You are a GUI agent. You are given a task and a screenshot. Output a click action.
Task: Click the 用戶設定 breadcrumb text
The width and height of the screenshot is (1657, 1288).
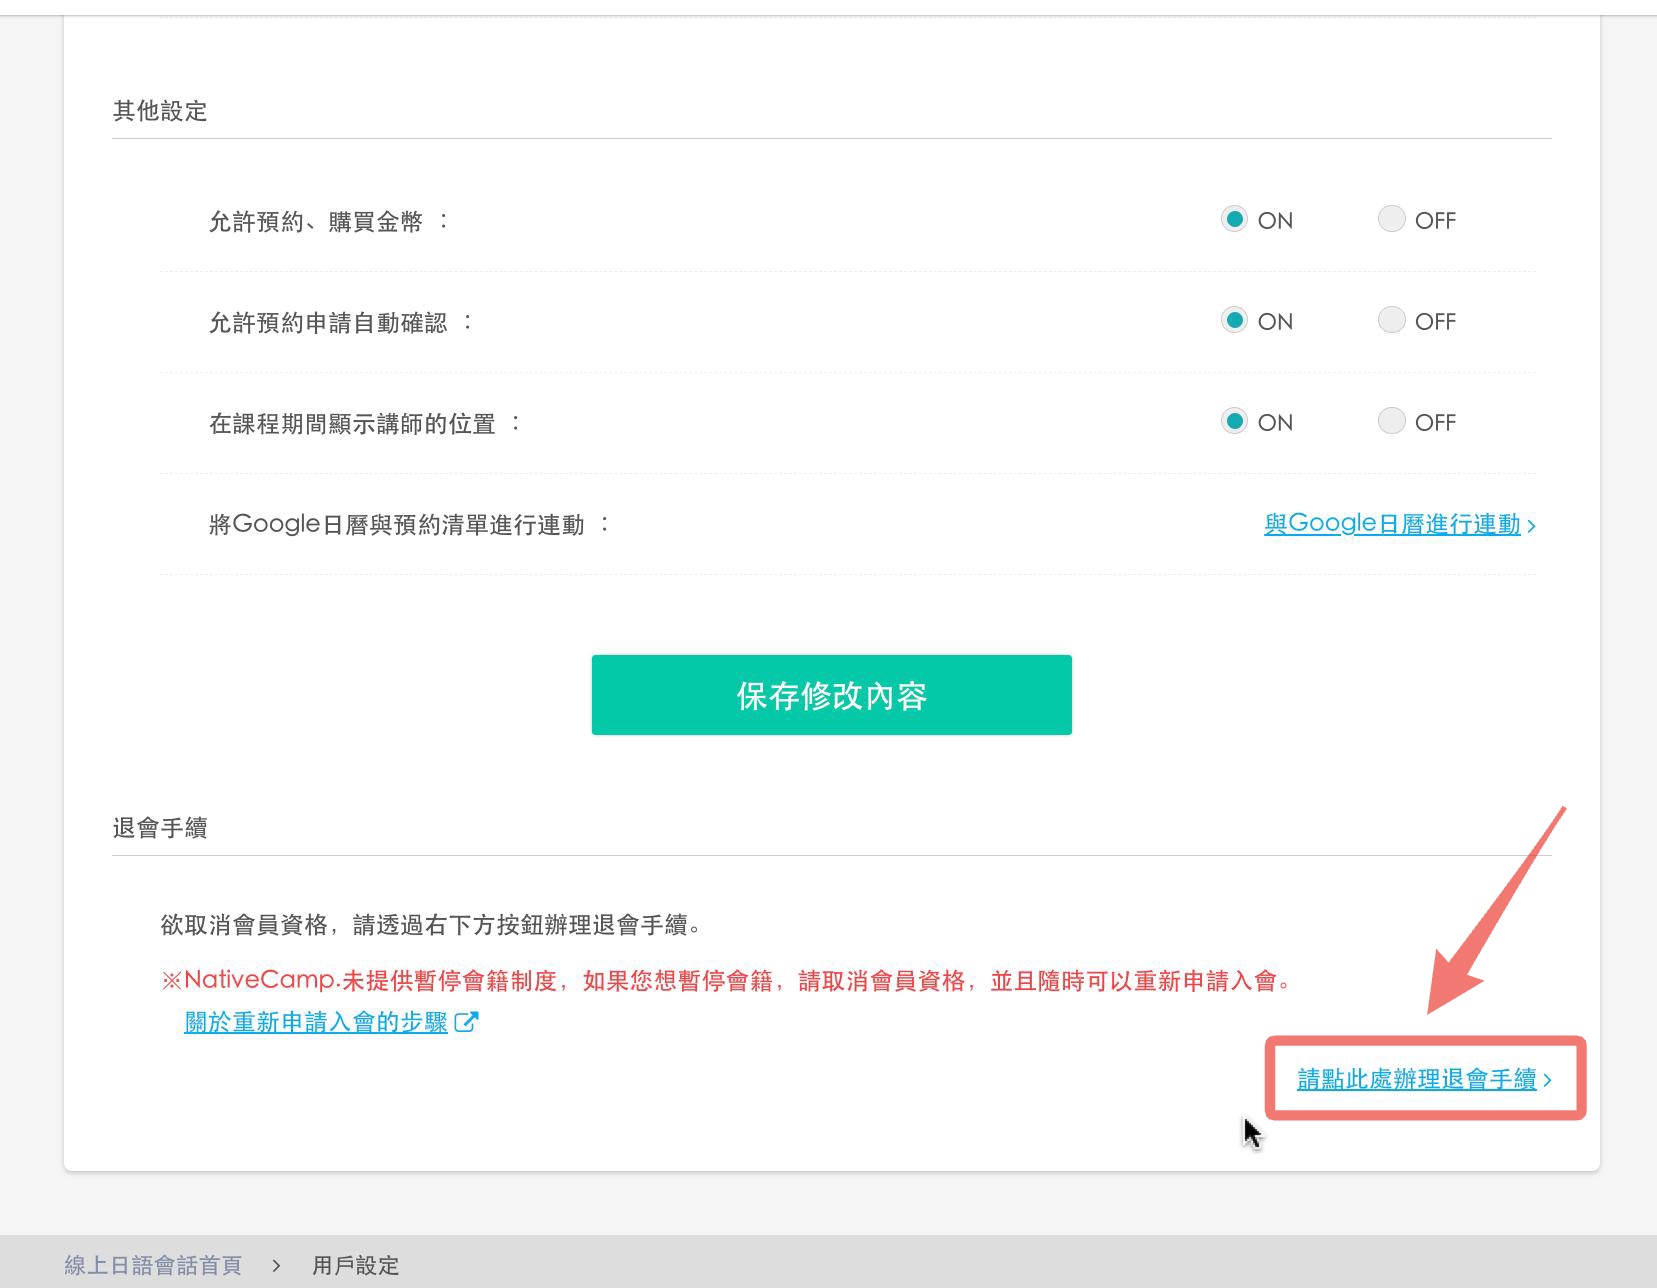355,1265
